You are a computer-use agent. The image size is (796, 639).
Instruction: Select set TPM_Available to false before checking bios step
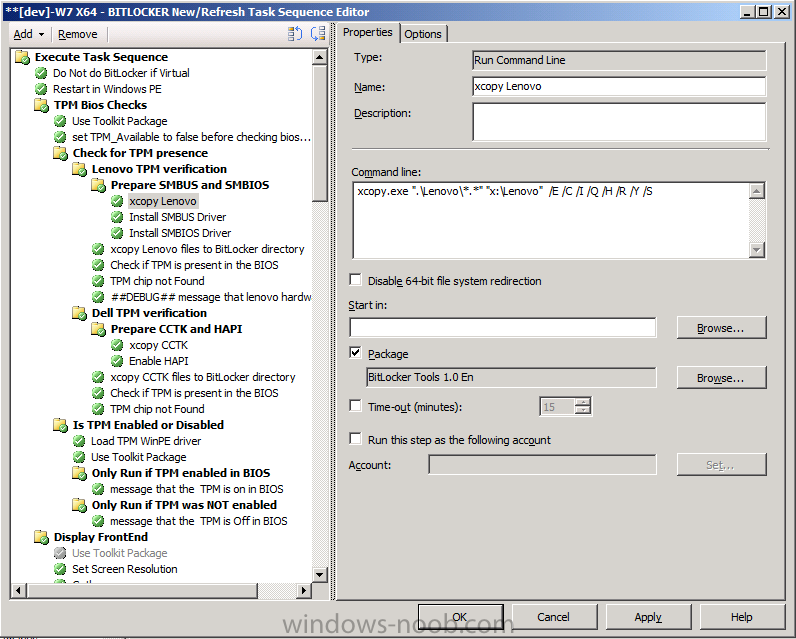(191, 137)
